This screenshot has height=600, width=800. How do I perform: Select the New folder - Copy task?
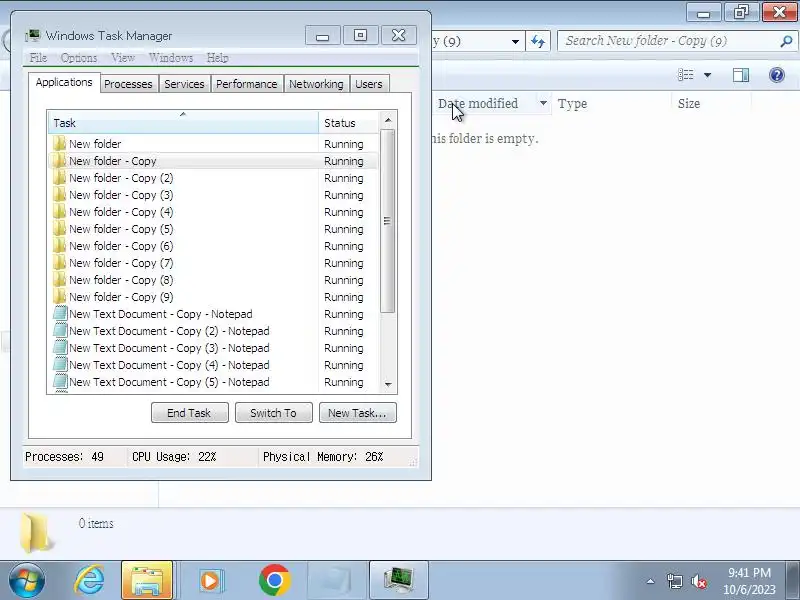[x=213, y=161]
